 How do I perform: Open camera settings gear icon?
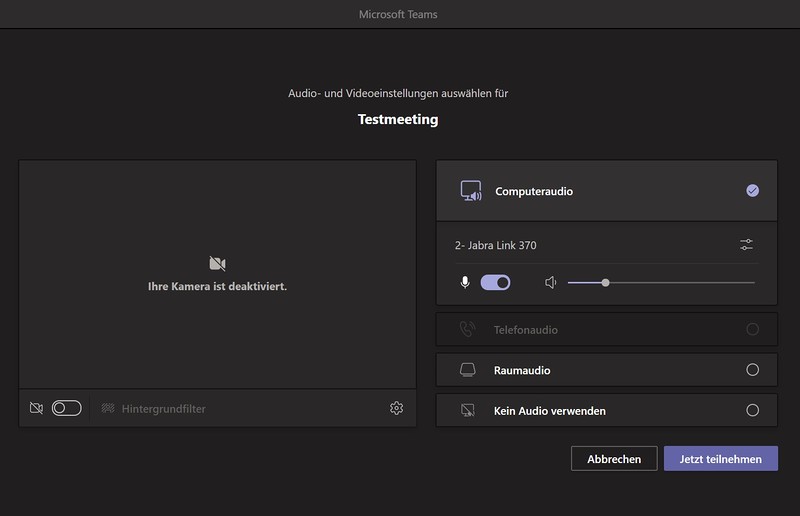tap(397, 408)
